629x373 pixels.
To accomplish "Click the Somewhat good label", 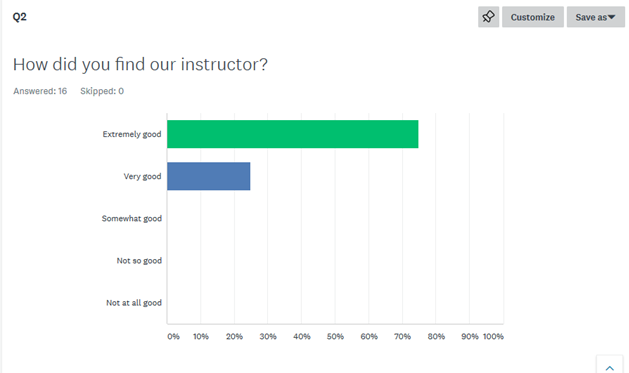I will [x=132, y=219].
